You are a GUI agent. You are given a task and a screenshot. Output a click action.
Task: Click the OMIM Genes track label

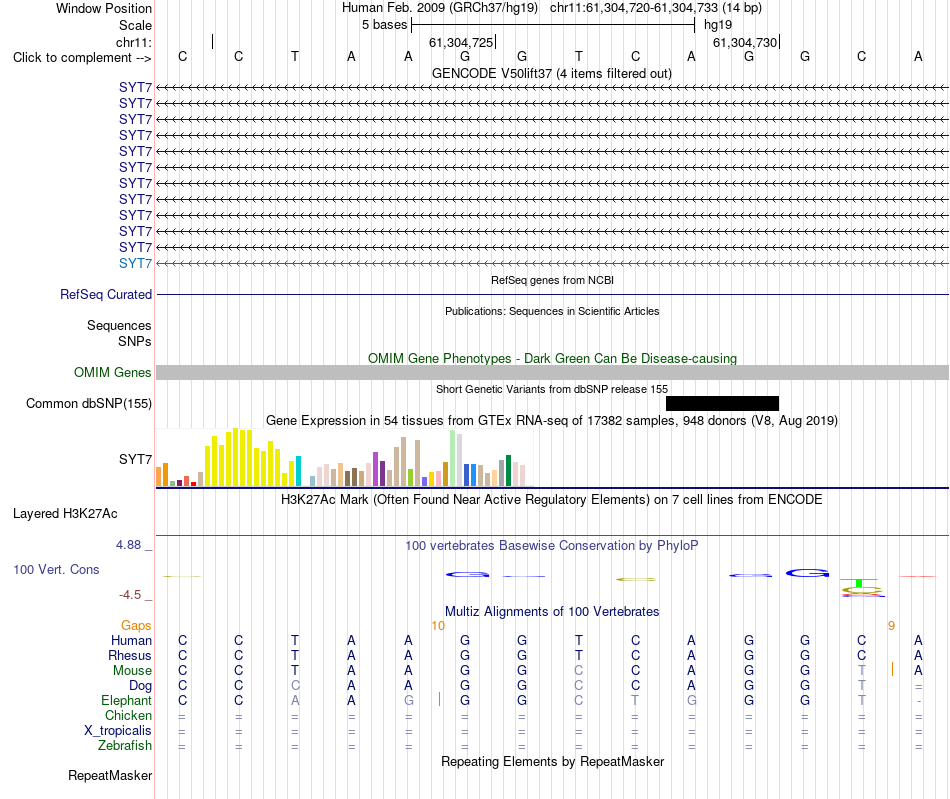(113, 373)
